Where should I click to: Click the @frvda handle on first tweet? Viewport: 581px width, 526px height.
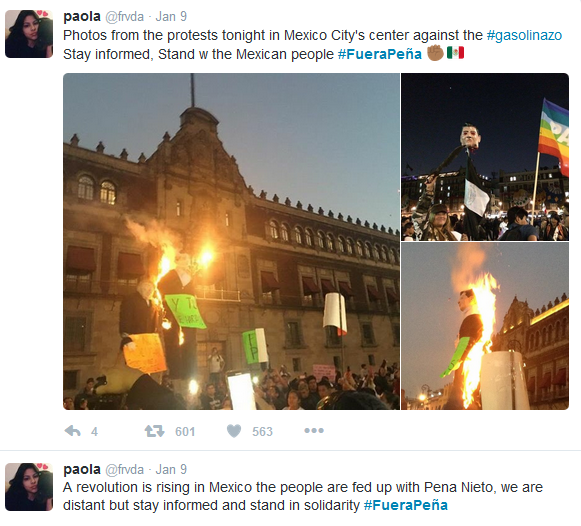pyautogui.click(x=124, y=16)
